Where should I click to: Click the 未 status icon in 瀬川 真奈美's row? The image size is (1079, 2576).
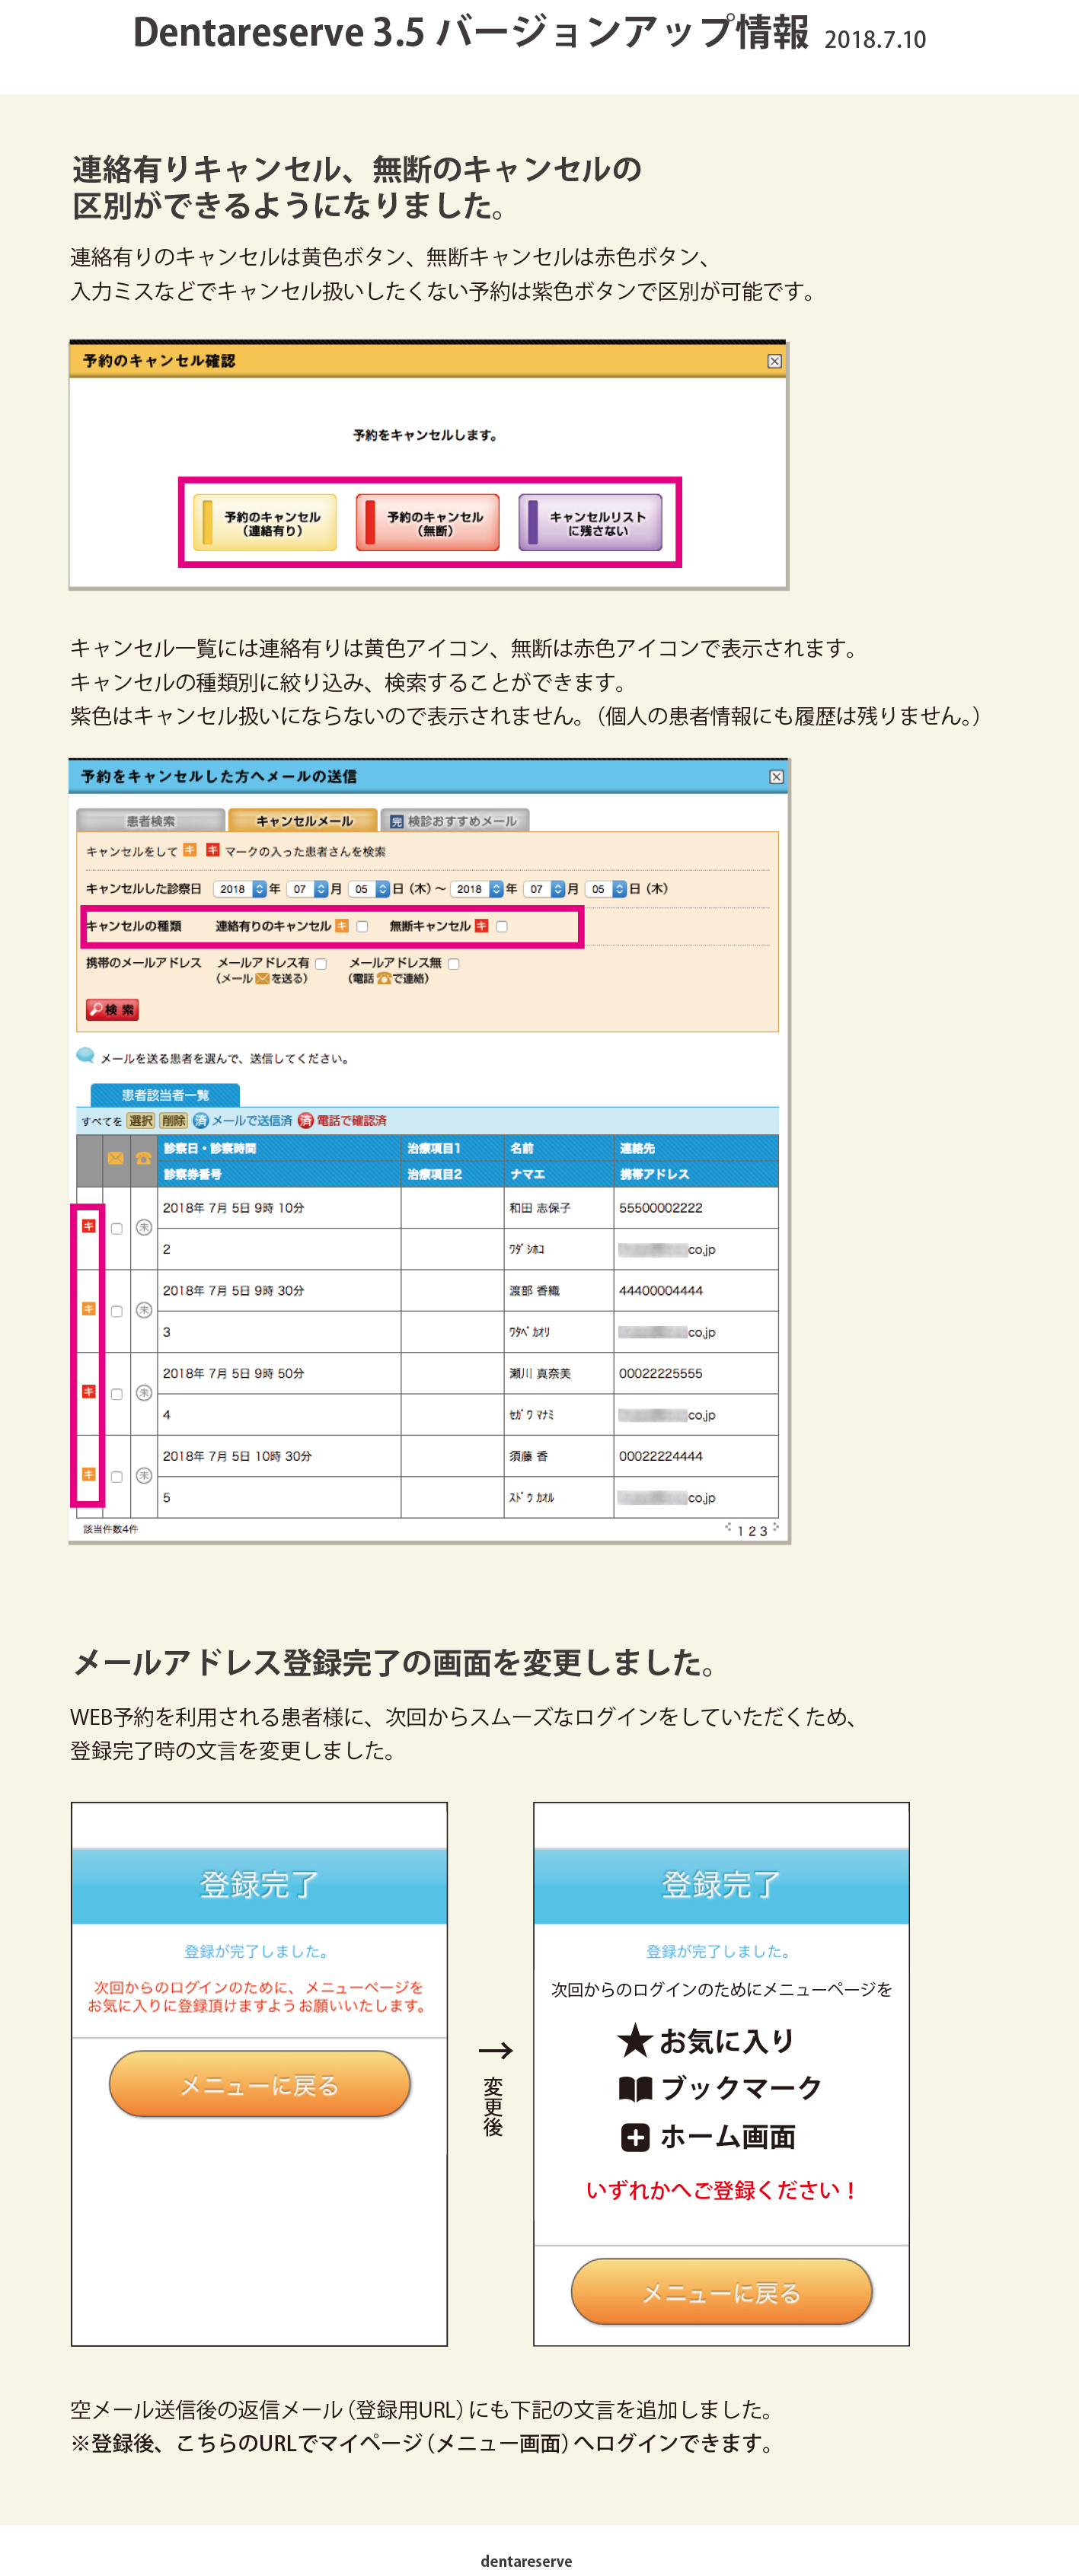coord(144,1393)
